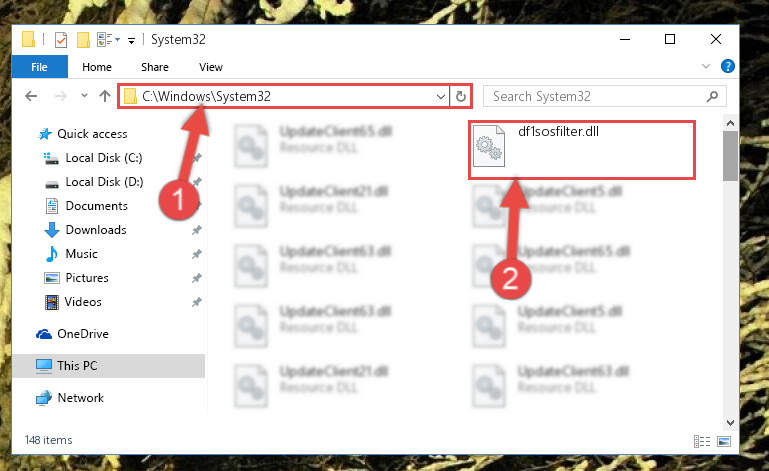Click the search magnifier icon
This screenshot has width=769, height=471.
point(713,96)
